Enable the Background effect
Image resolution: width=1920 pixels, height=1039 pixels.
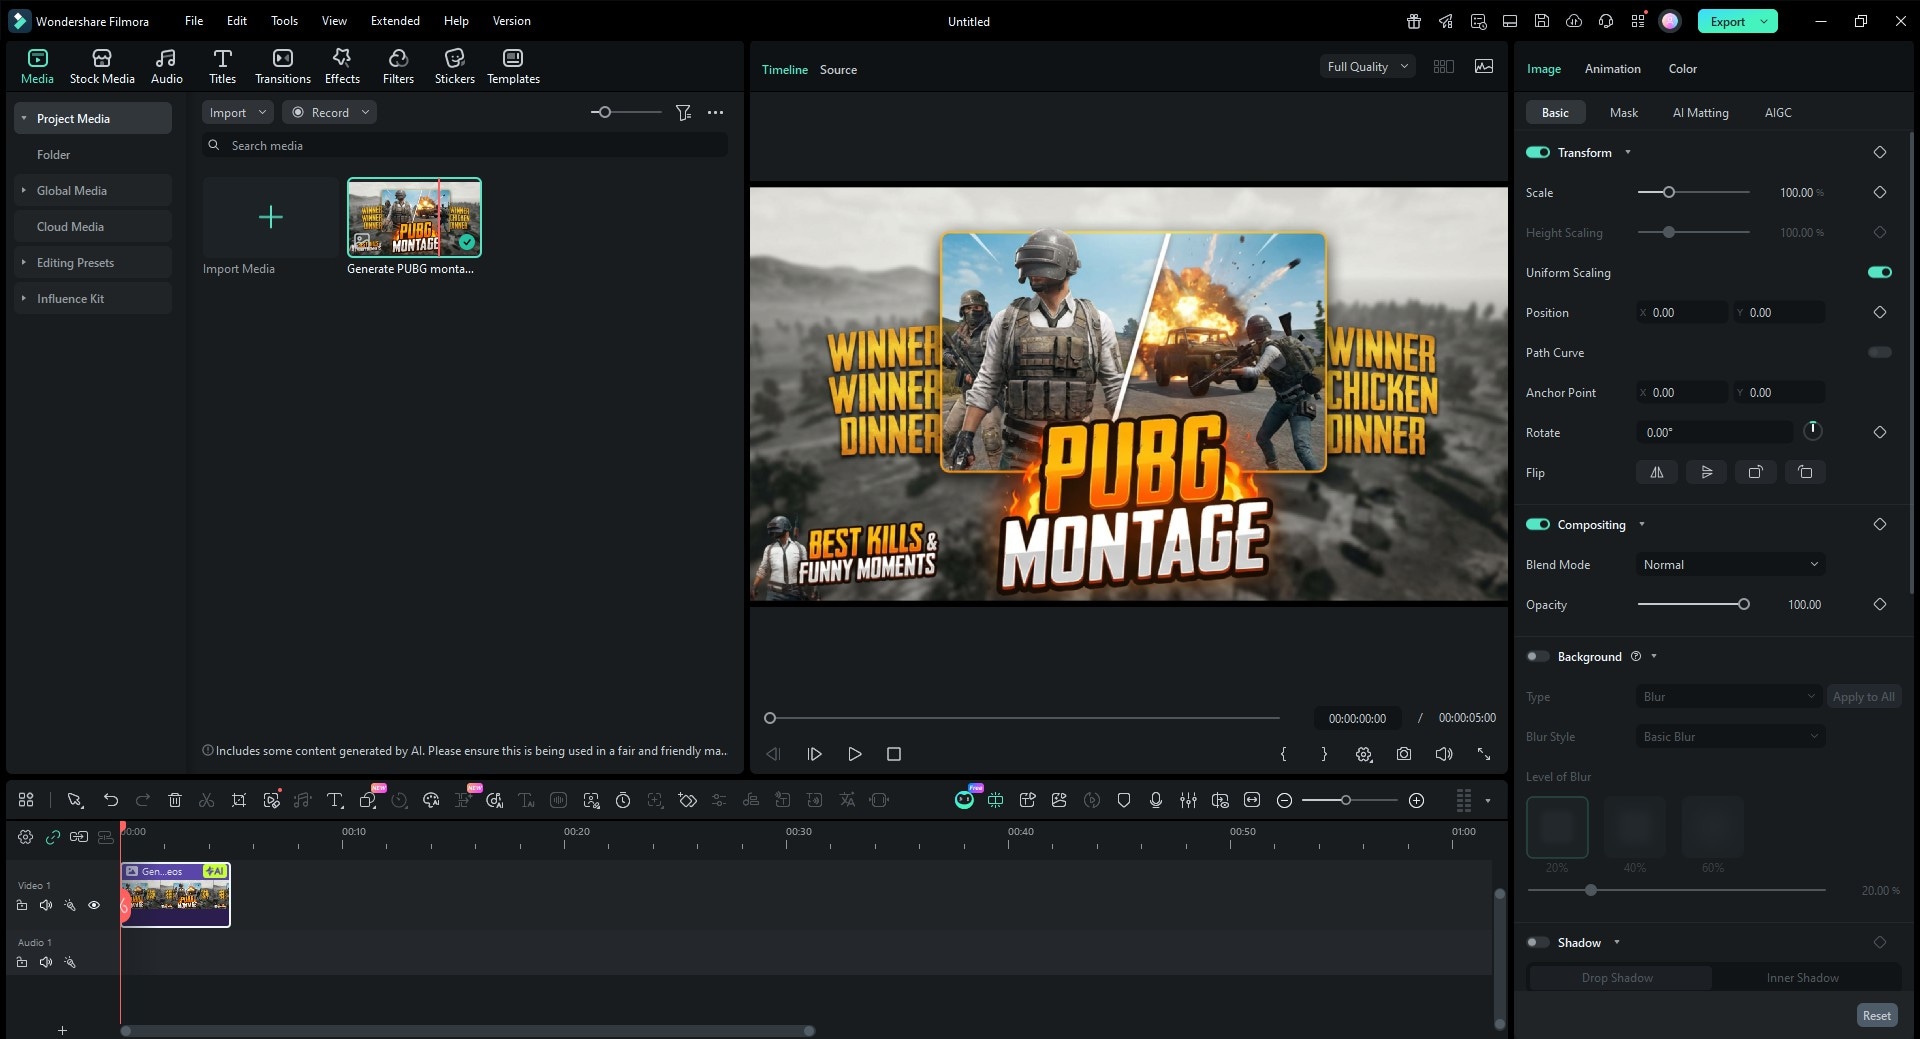[x=1537, y=656]
